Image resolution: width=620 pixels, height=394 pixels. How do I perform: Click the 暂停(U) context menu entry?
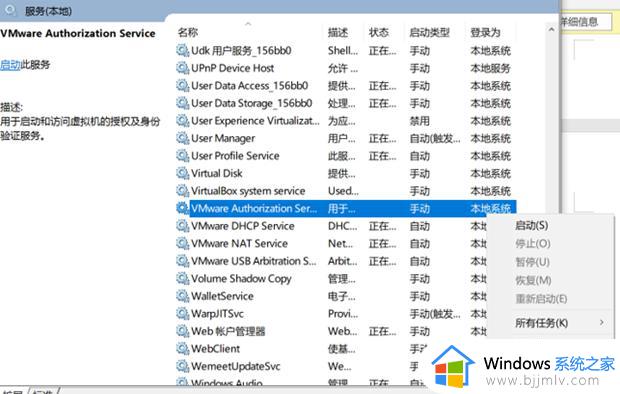point(532,262)
